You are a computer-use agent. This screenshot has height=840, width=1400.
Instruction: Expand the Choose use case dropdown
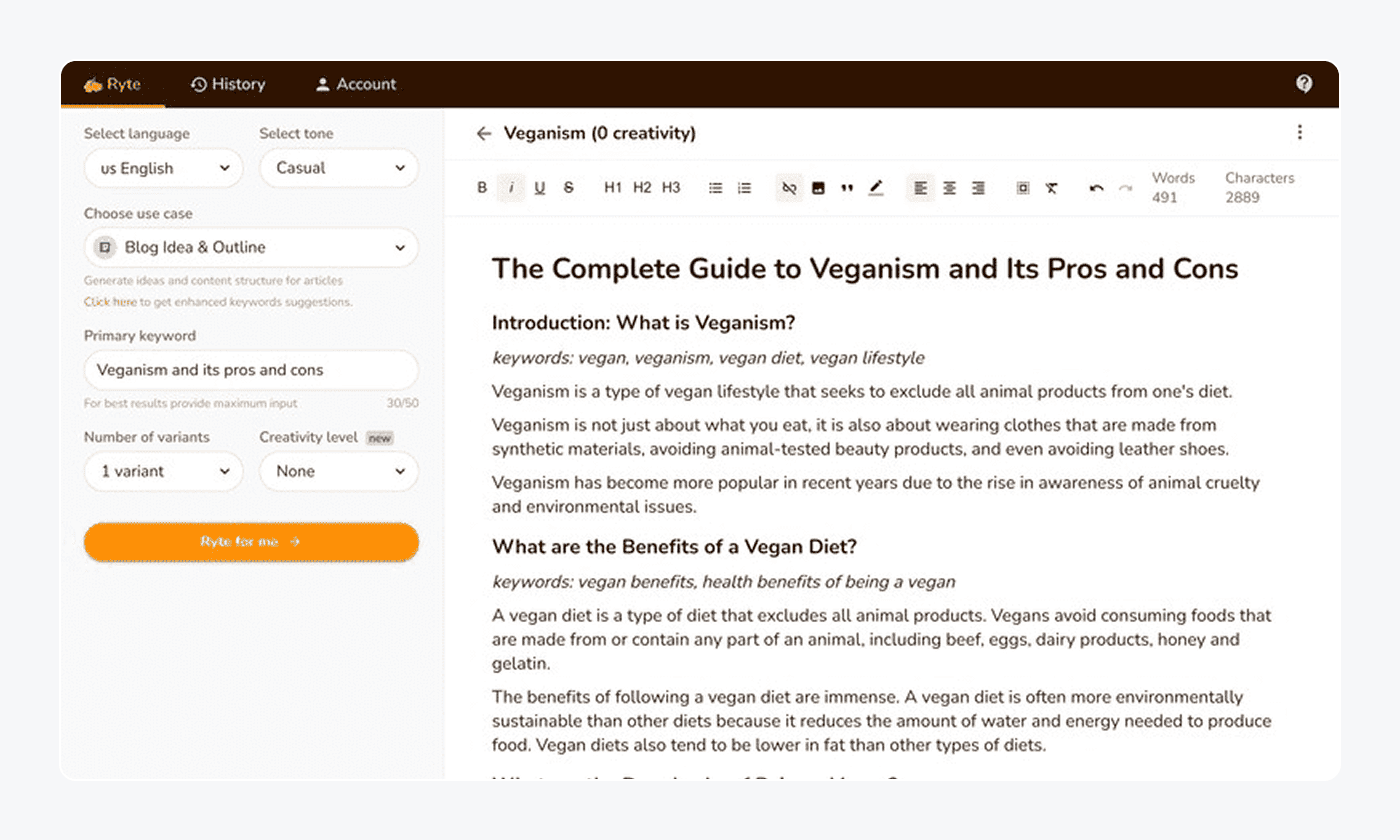[251, 247]
